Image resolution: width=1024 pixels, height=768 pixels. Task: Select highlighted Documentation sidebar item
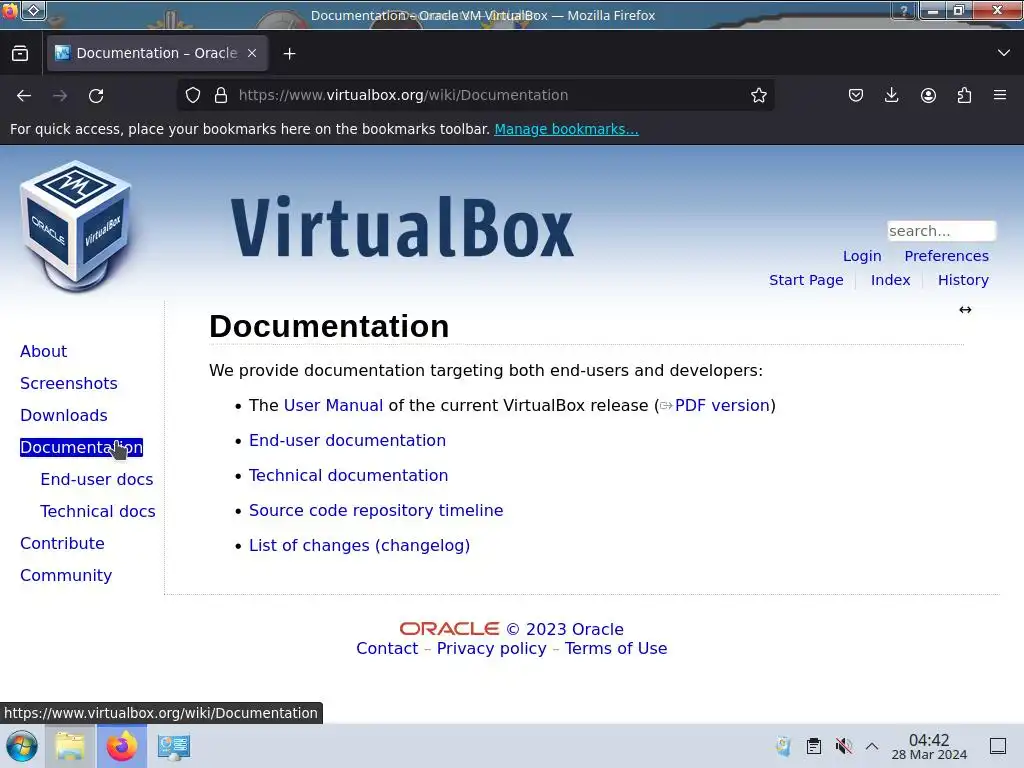(81, 447)
